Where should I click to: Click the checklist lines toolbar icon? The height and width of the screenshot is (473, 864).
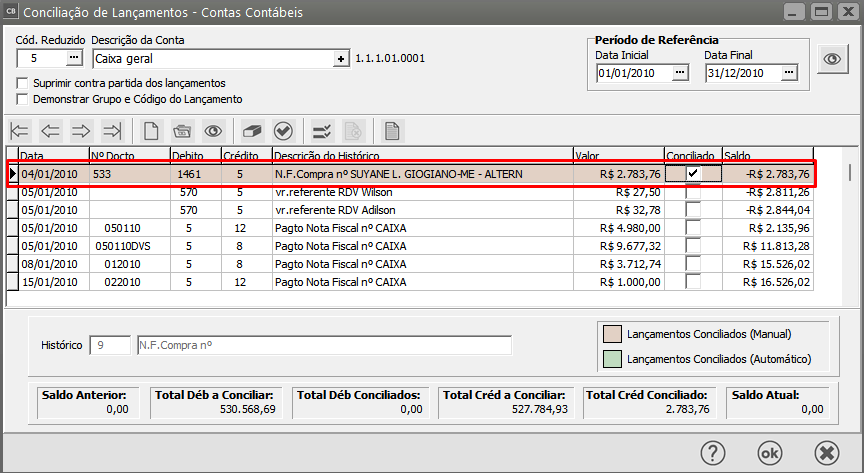click(322, 131)
